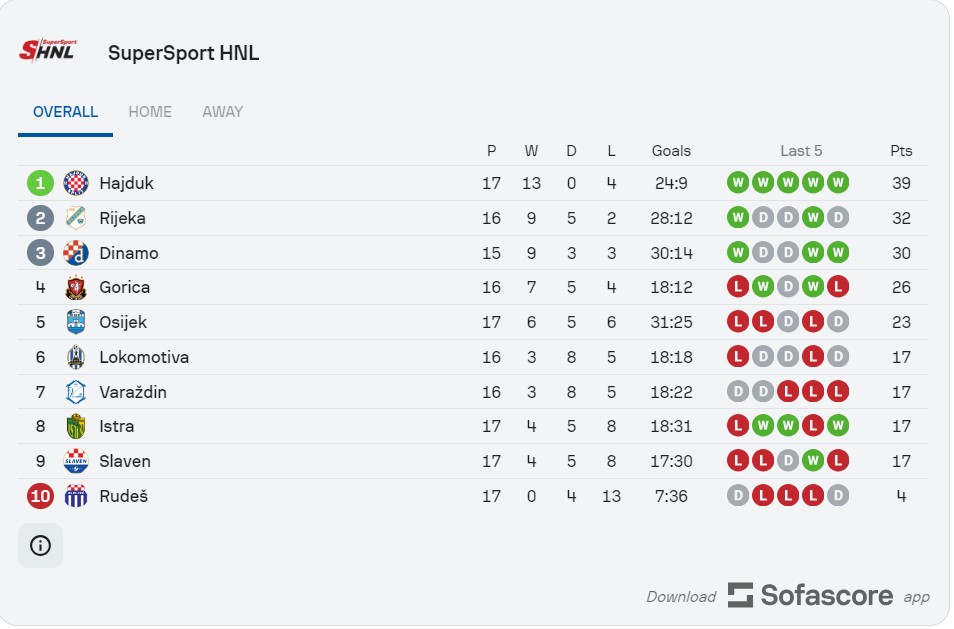
Task: Click the Dinamo club badge
Action: click(76, 253)
